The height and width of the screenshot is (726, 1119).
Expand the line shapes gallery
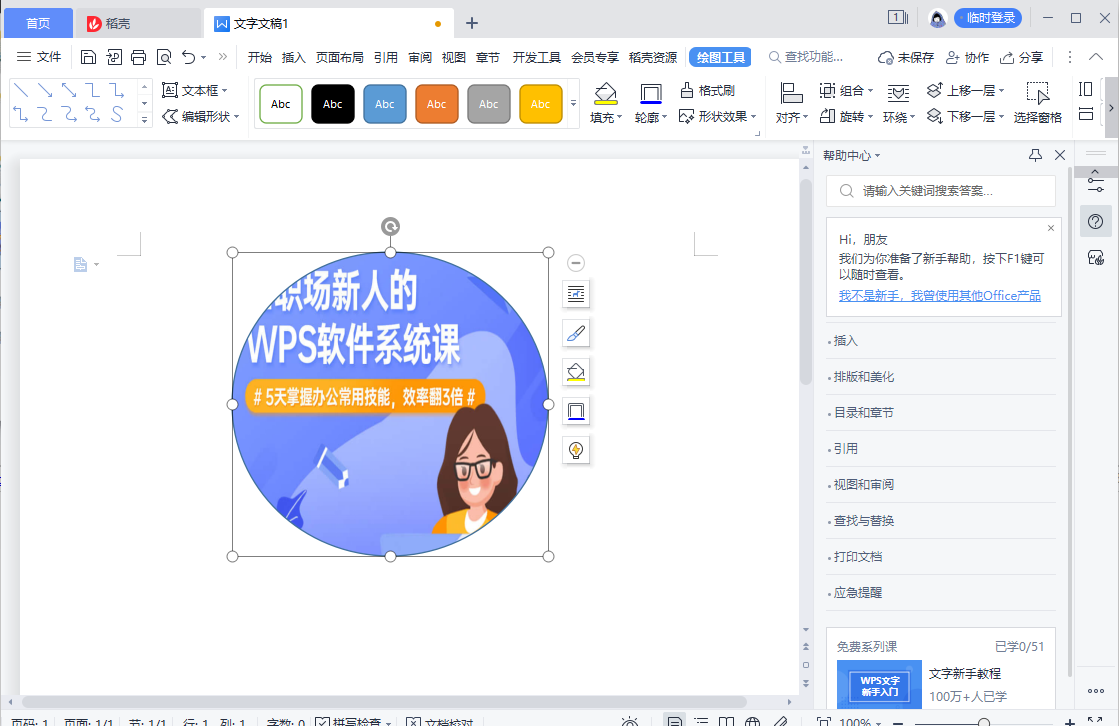click(144, 120)
